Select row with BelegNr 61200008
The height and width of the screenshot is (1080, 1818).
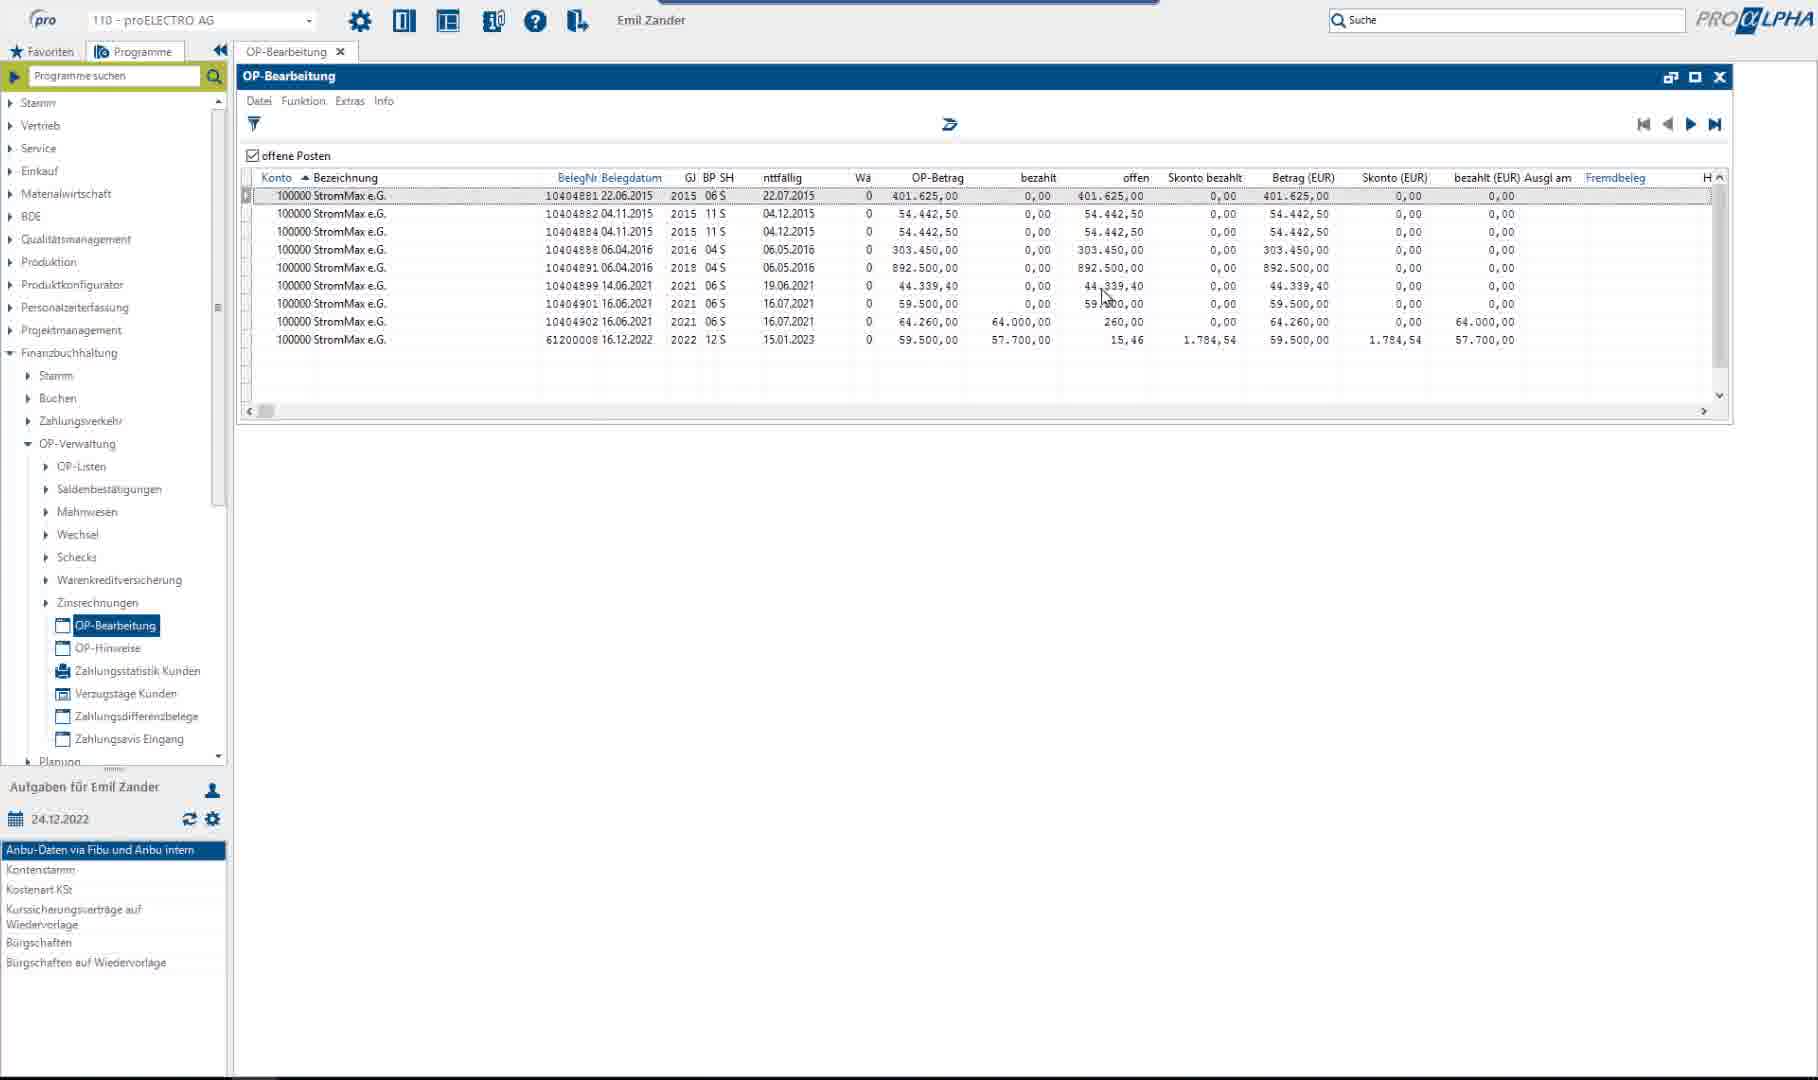click(980, 340)
